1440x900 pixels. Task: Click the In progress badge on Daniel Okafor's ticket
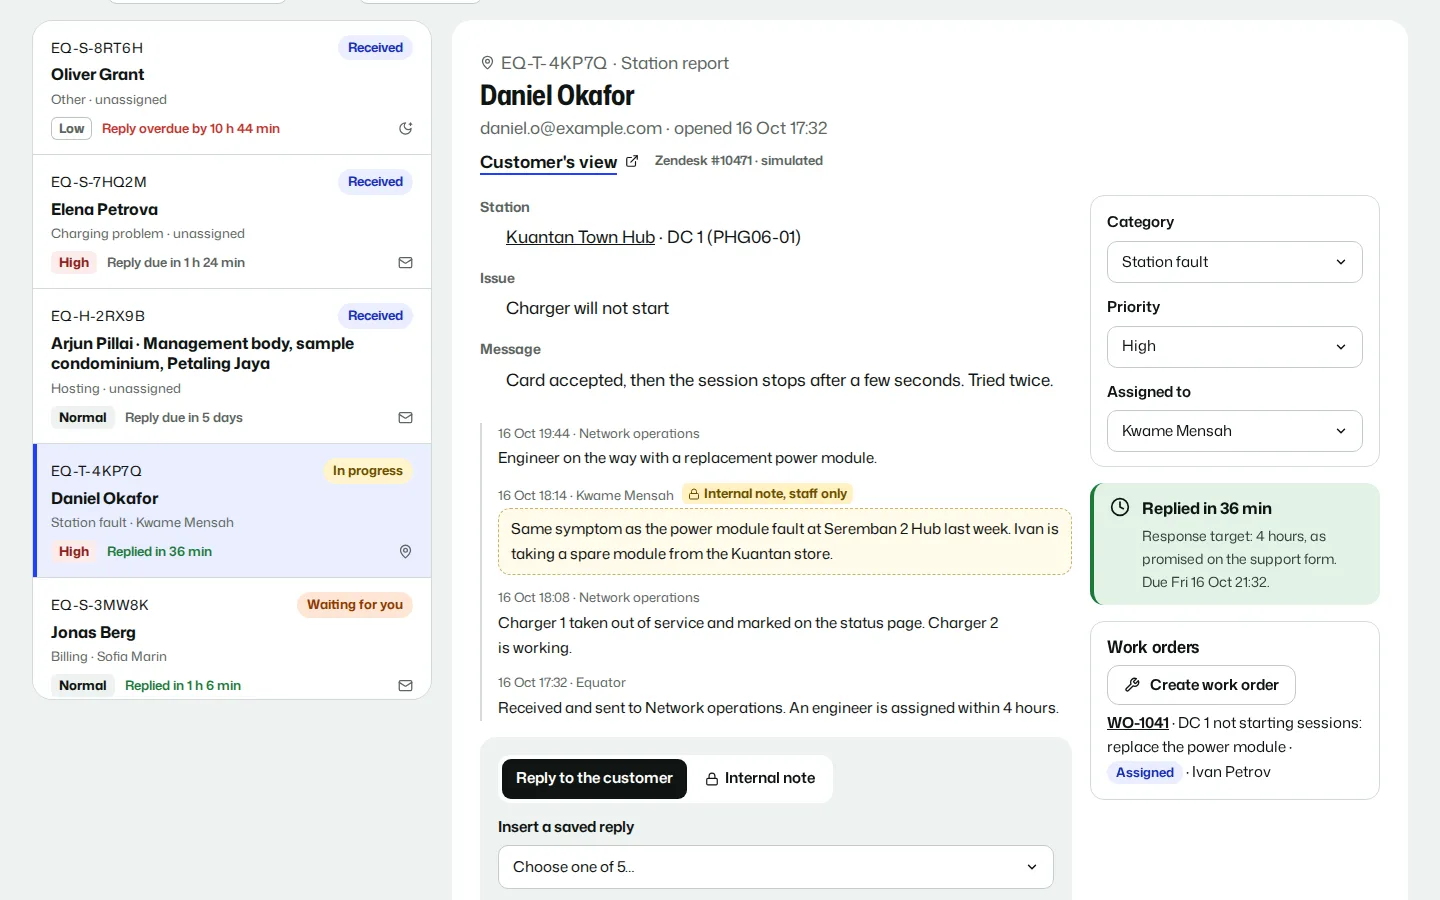pos(367,471)
